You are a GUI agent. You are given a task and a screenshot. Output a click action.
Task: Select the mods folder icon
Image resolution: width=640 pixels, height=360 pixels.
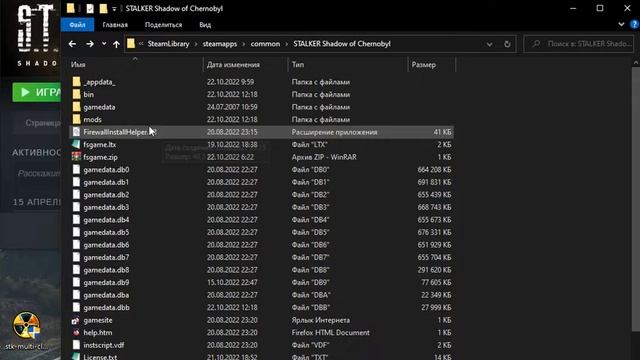(76, 120)
